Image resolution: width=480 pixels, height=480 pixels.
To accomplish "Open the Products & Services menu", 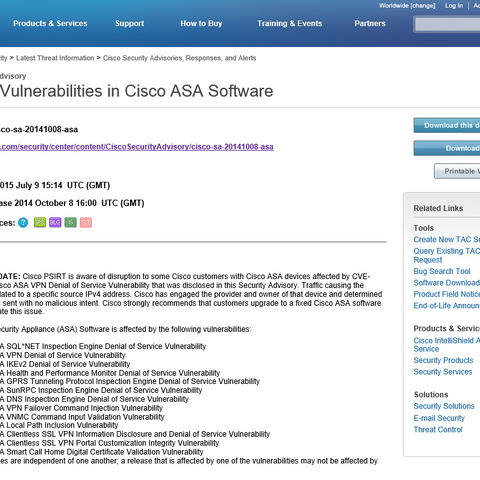I will coord(50,23).
